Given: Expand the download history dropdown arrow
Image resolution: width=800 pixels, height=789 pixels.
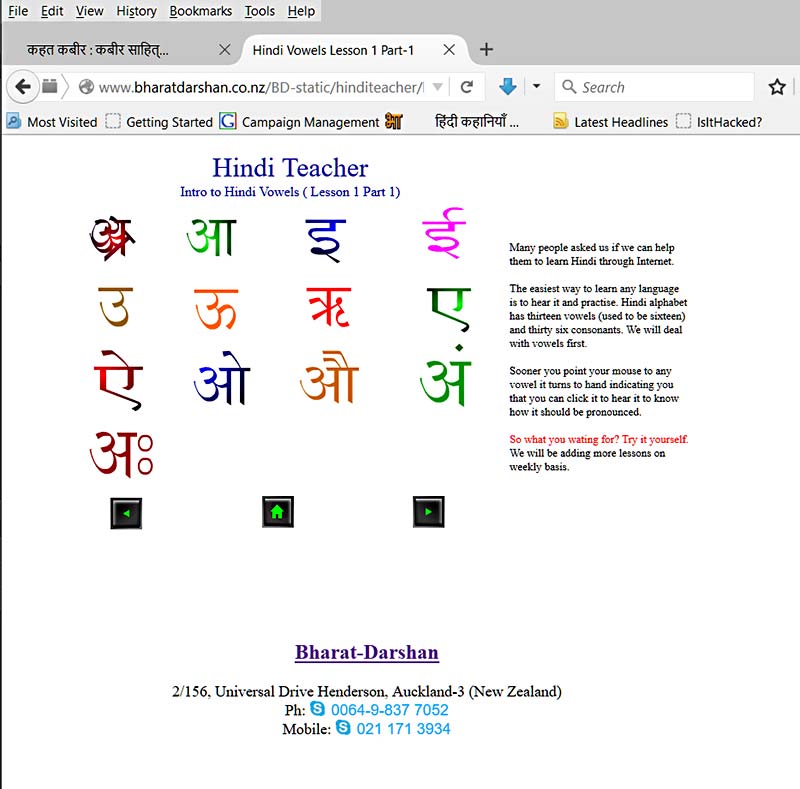Looking at the screenshot, I should (x=536, y=87).
